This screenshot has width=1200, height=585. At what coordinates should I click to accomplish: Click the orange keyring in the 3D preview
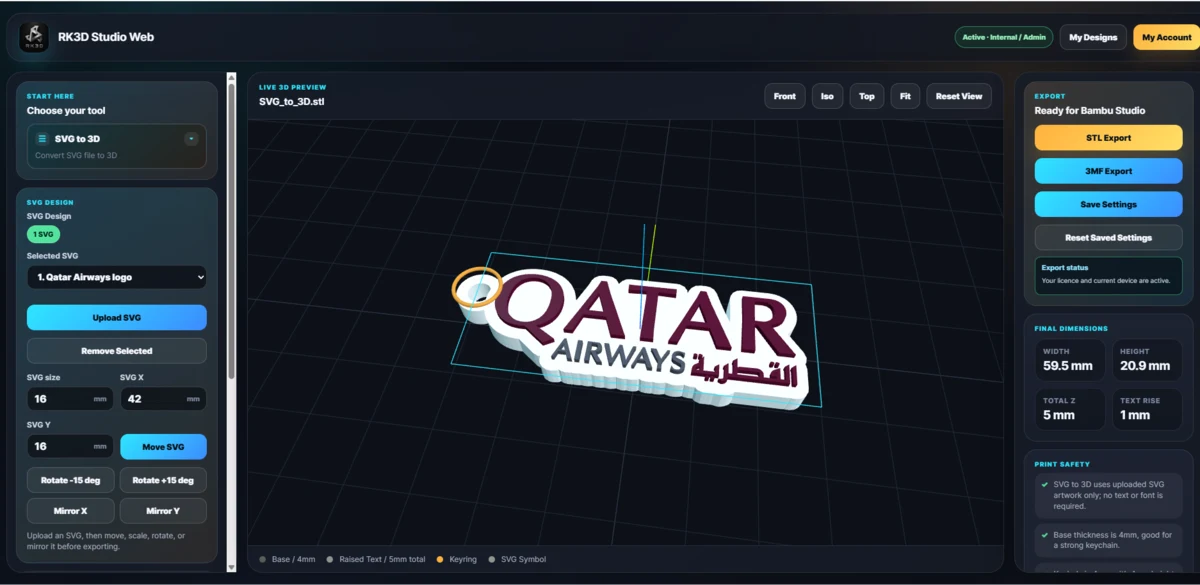click(476, 287)
